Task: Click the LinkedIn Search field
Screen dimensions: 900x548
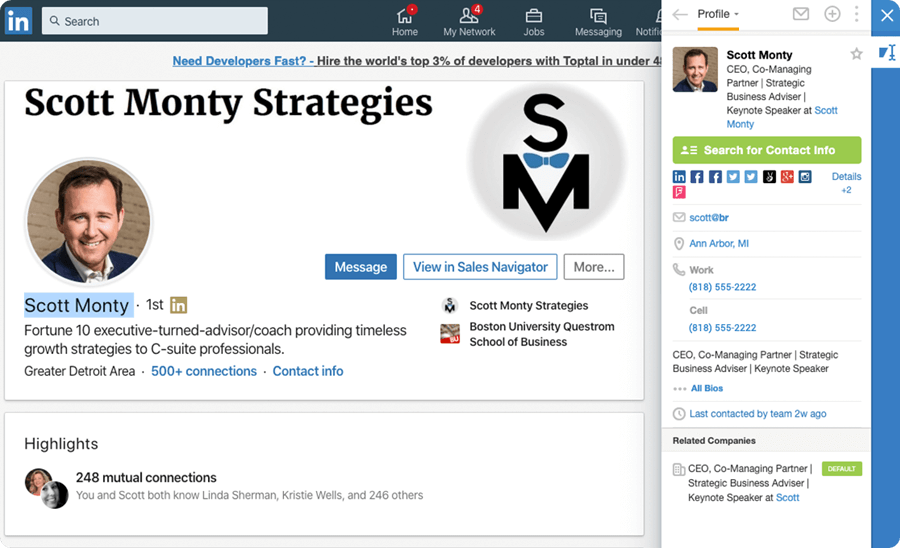Action: (x=155, y=21)
